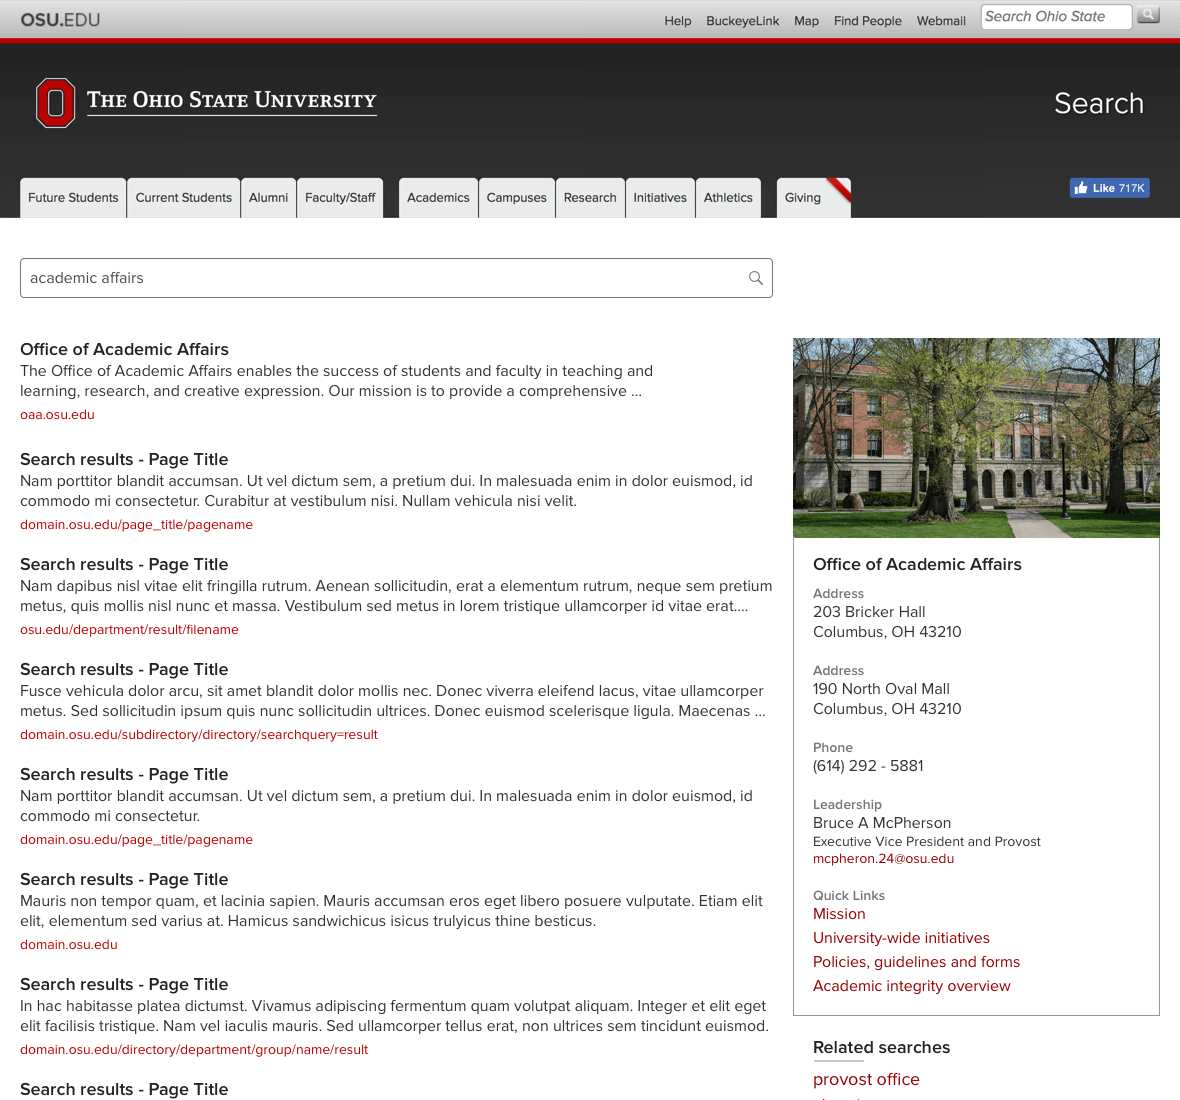Select the Future Students tab

(x=73, y=198)
